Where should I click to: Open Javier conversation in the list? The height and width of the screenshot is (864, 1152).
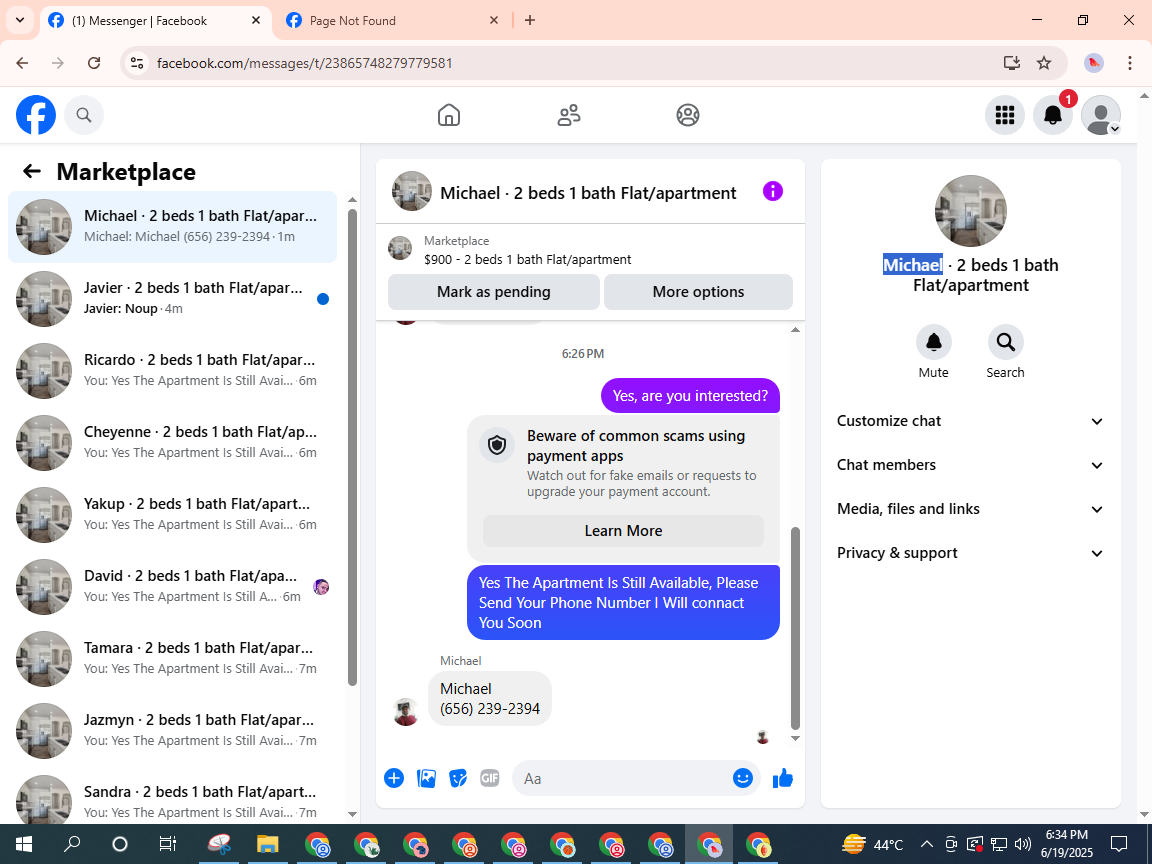tap(173, 298)
